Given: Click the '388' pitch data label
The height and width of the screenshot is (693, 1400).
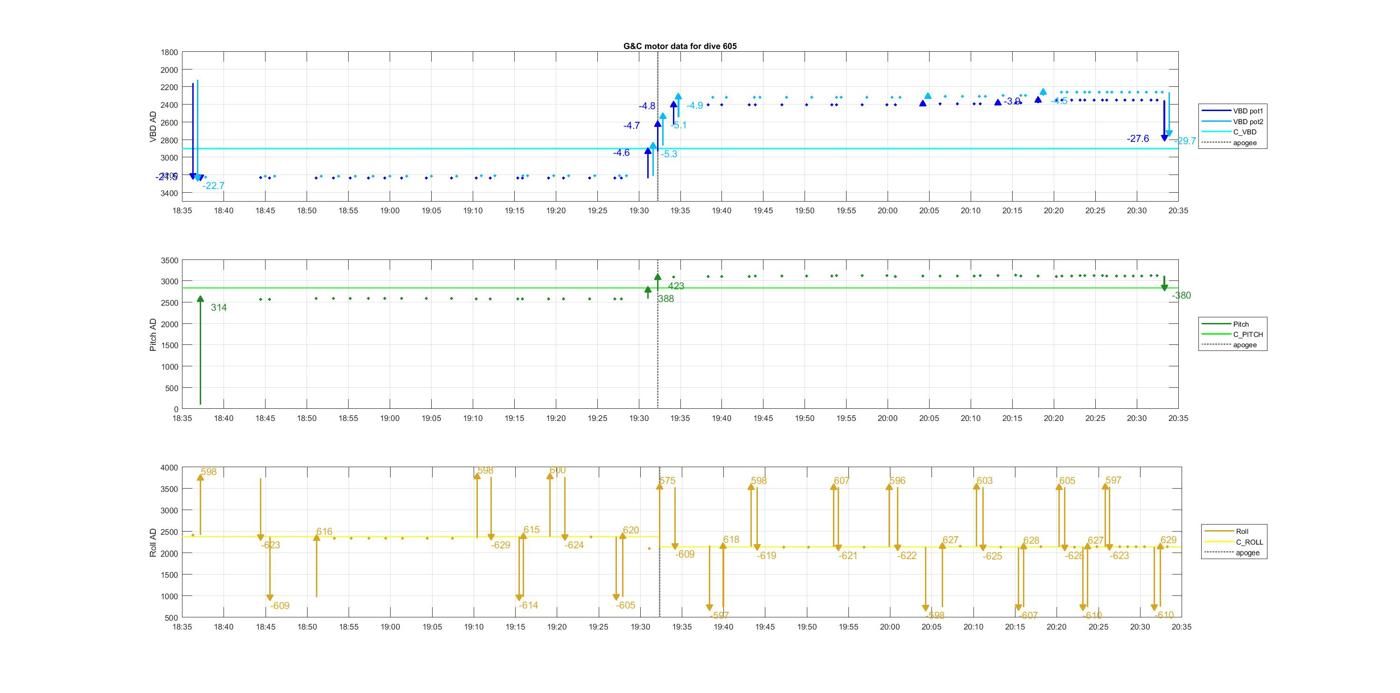Looking at the screenshot, I should 666,299.
